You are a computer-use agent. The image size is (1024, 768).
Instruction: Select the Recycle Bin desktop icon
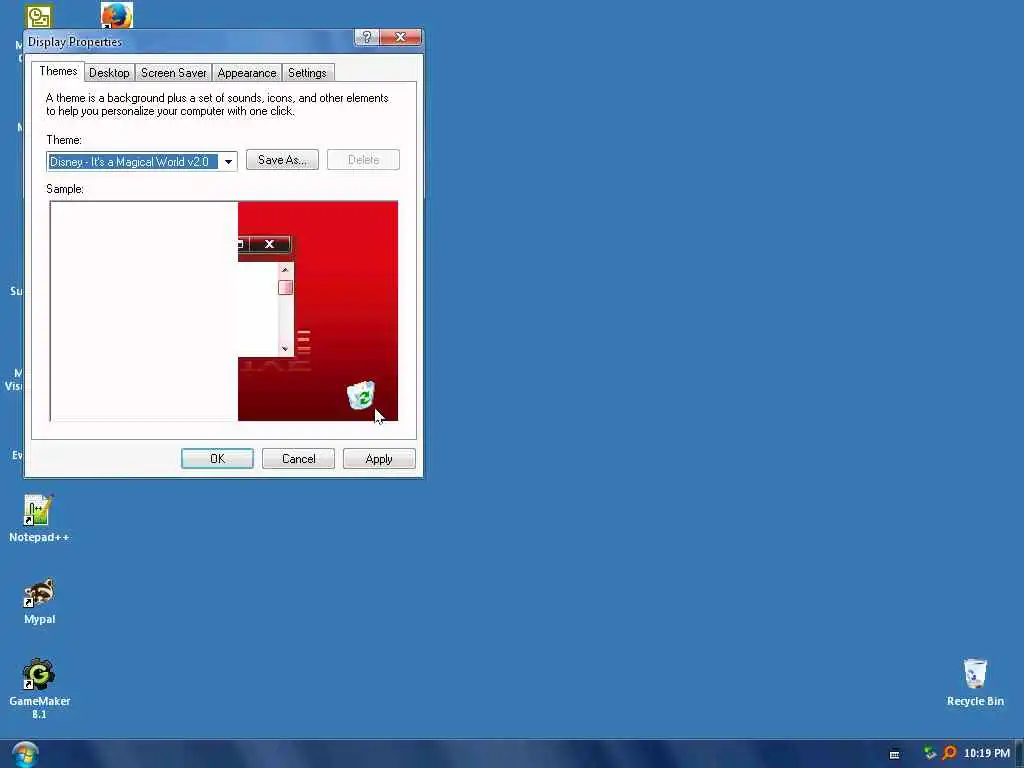point(975,675)
